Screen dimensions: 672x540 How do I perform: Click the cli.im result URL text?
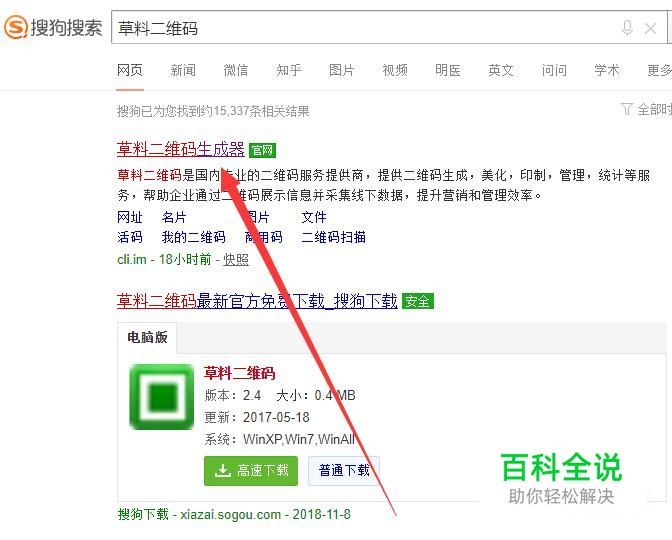coord(132,259)
